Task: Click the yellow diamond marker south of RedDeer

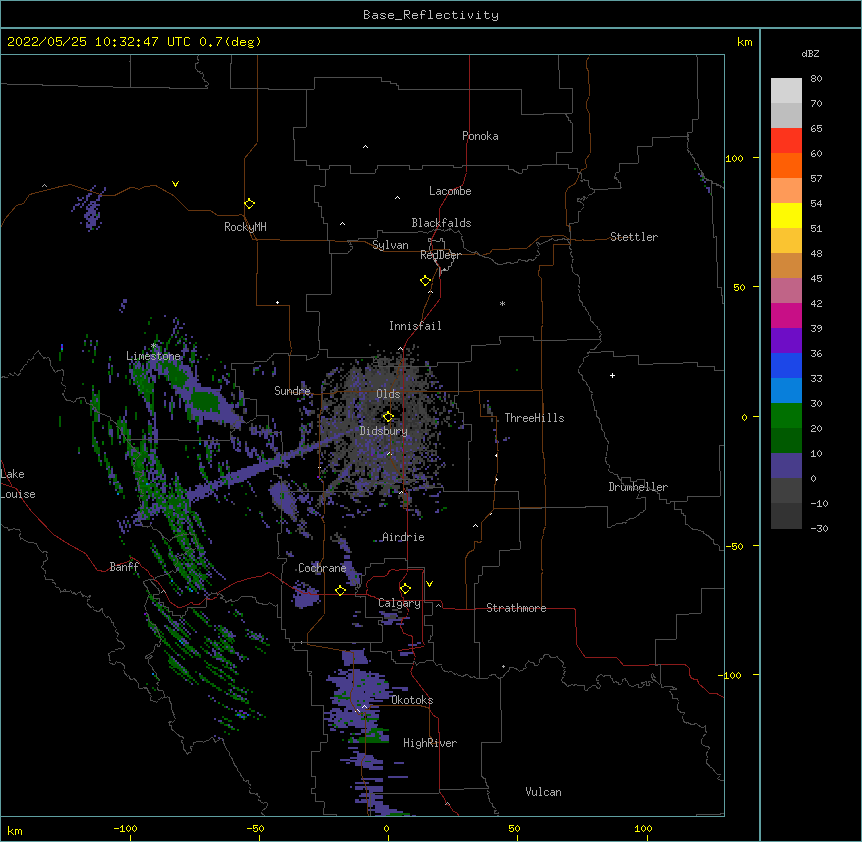Action: point(425,280)
